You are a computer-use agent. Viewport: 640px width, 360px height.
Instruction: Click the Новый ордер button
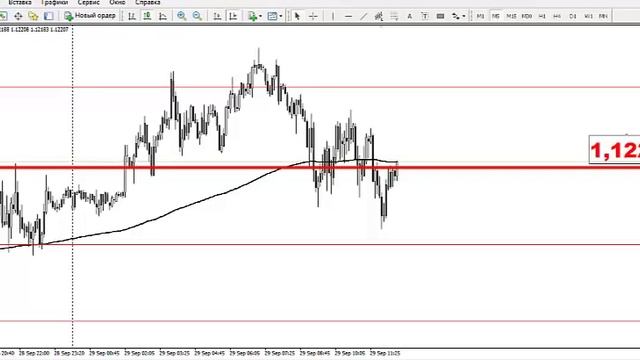(x=90, y=16)
